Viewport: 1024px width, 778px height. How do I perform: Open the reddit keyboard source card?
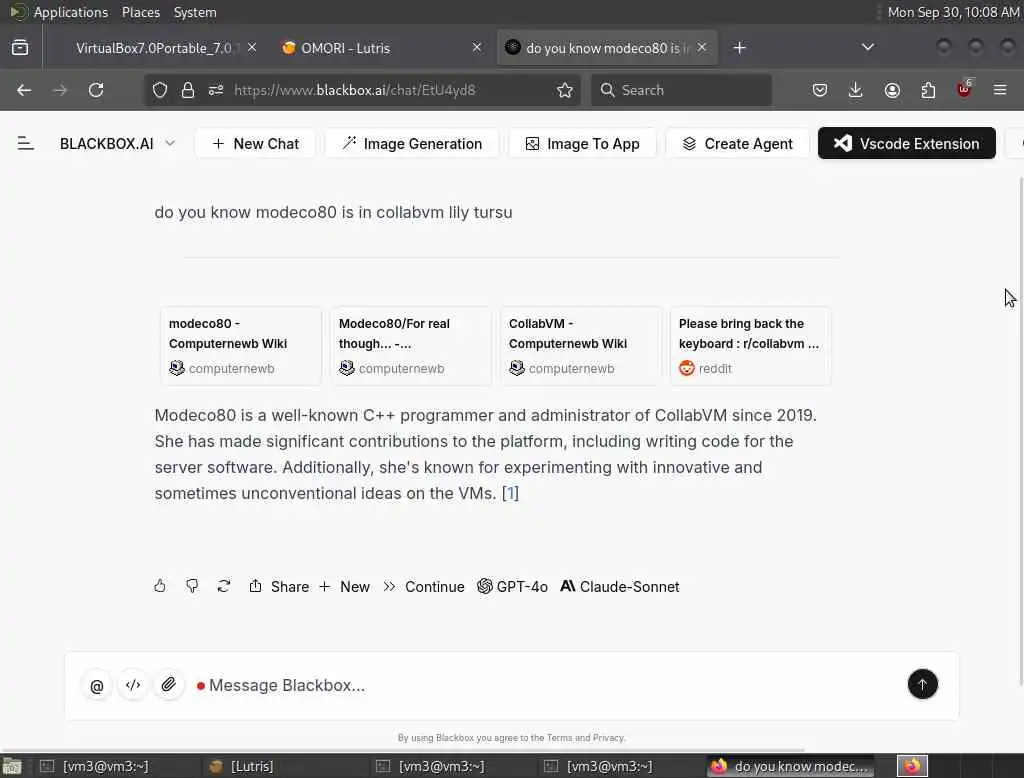(x=751, y=346)
